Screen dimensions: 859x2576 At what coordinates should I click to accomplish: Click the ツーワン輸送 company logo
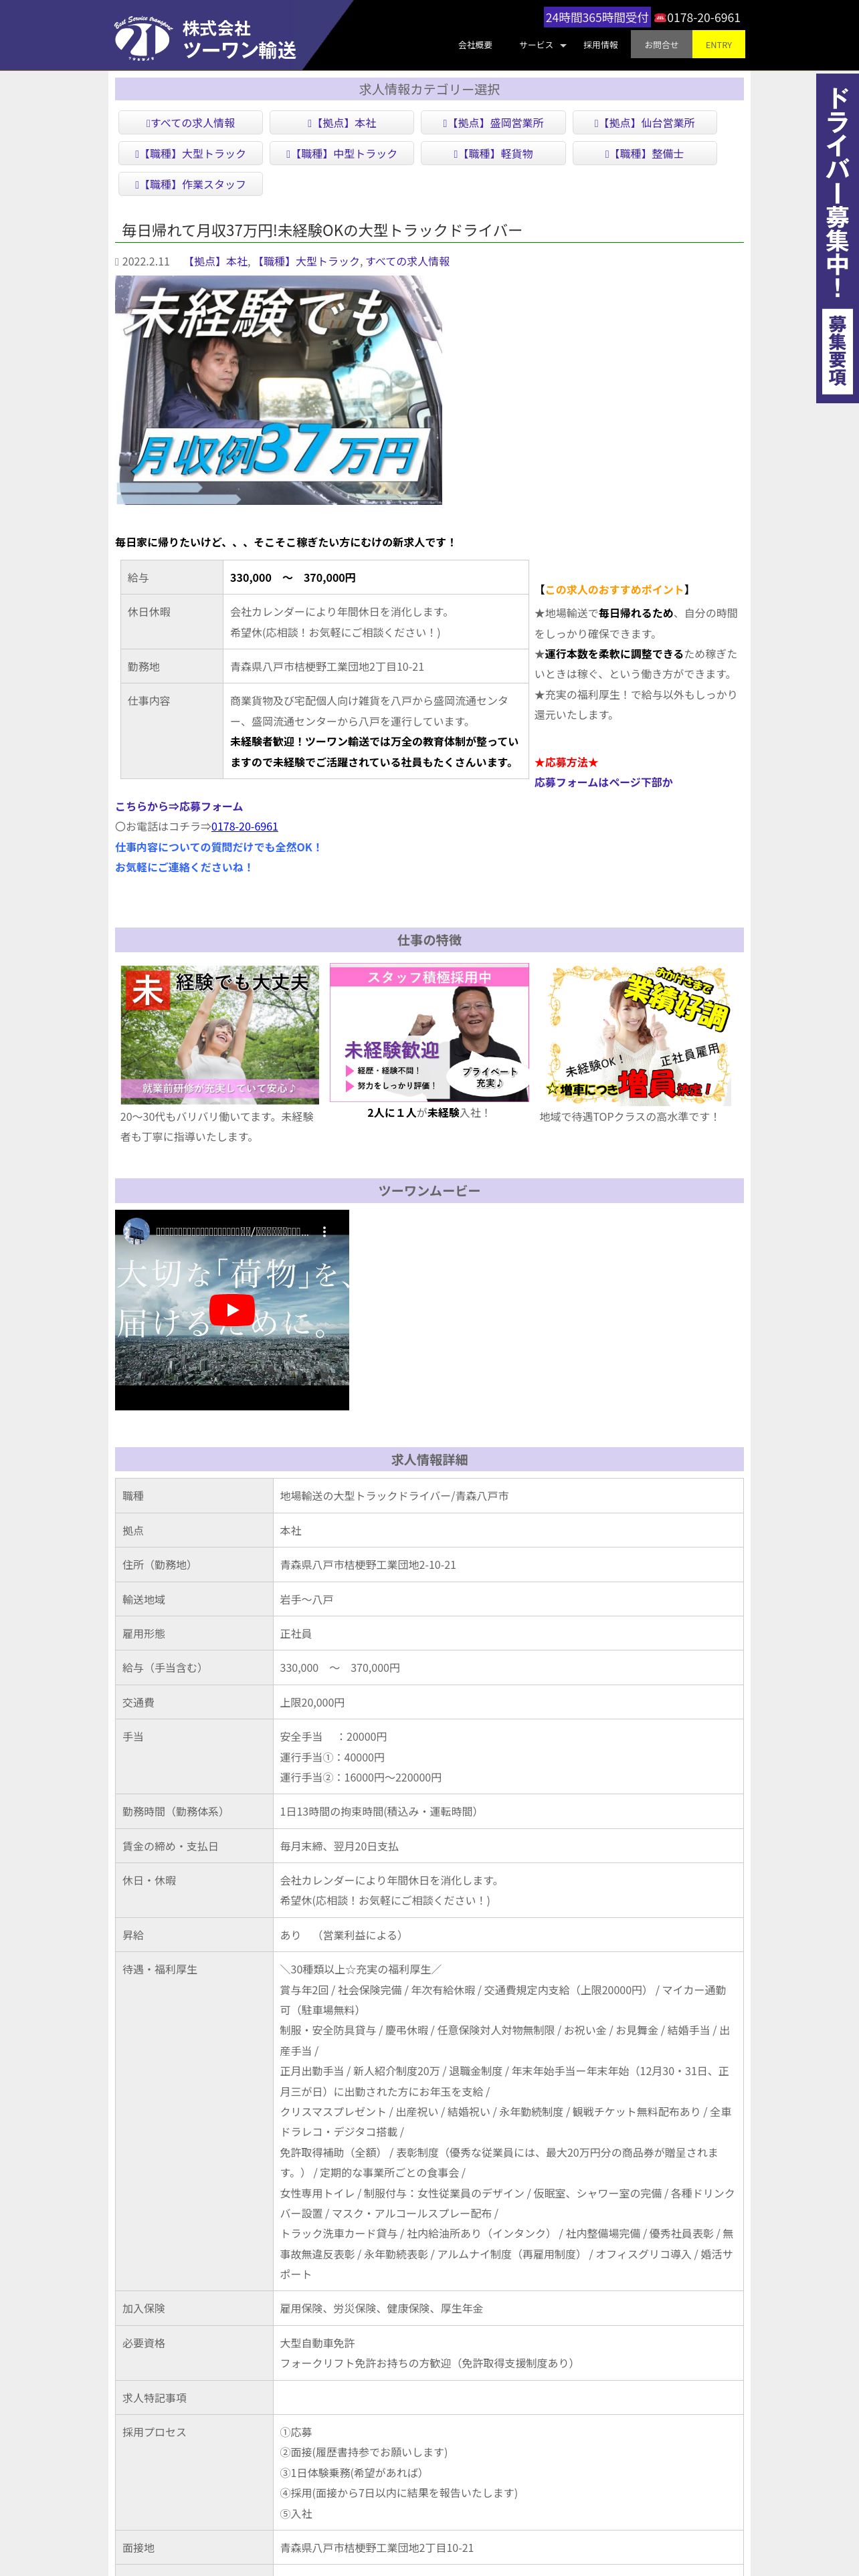206,40
